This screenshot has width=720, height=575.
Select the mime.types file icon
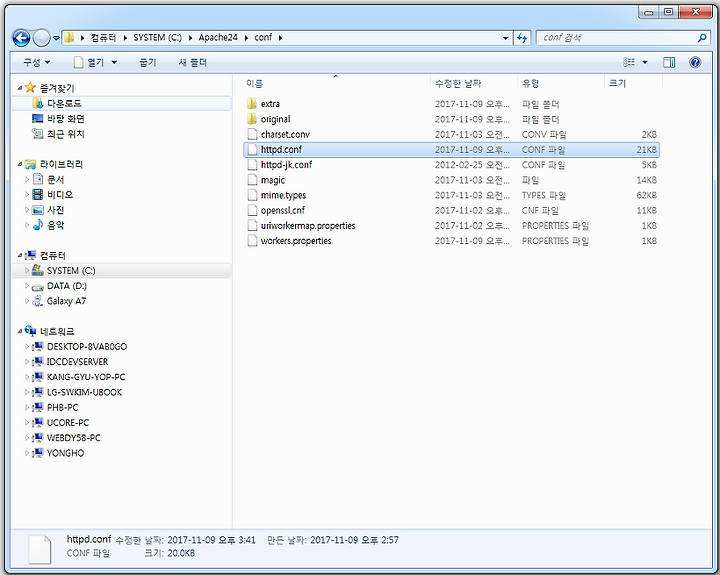pyautogui.click(x=252, y=195)
